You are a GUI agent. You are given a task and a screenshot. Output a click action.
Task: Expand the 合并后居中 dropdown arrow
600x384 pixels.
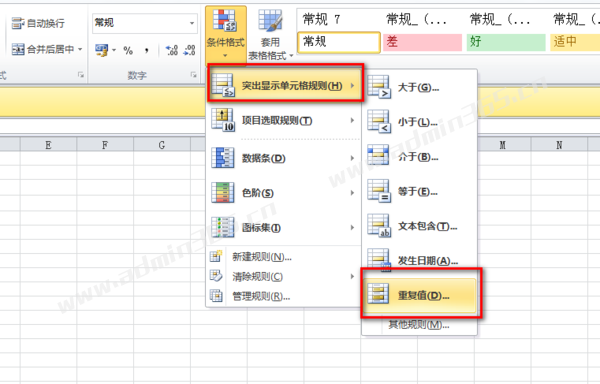[x=80, y=49]
